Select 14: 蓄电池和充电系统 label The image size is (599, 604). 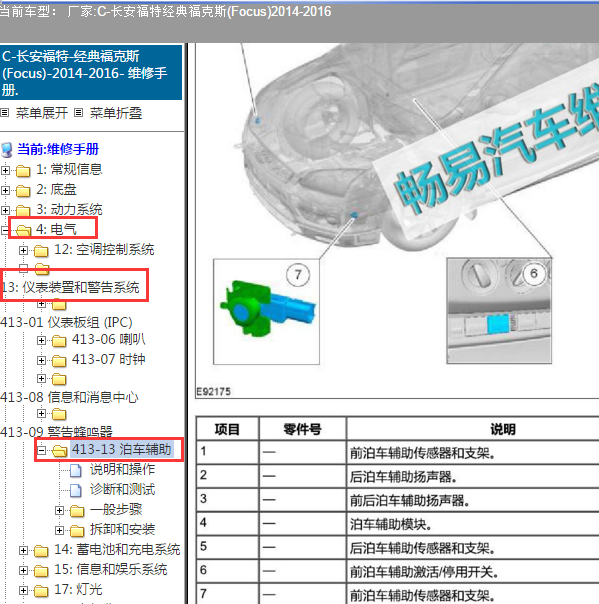tap(117, 549)
